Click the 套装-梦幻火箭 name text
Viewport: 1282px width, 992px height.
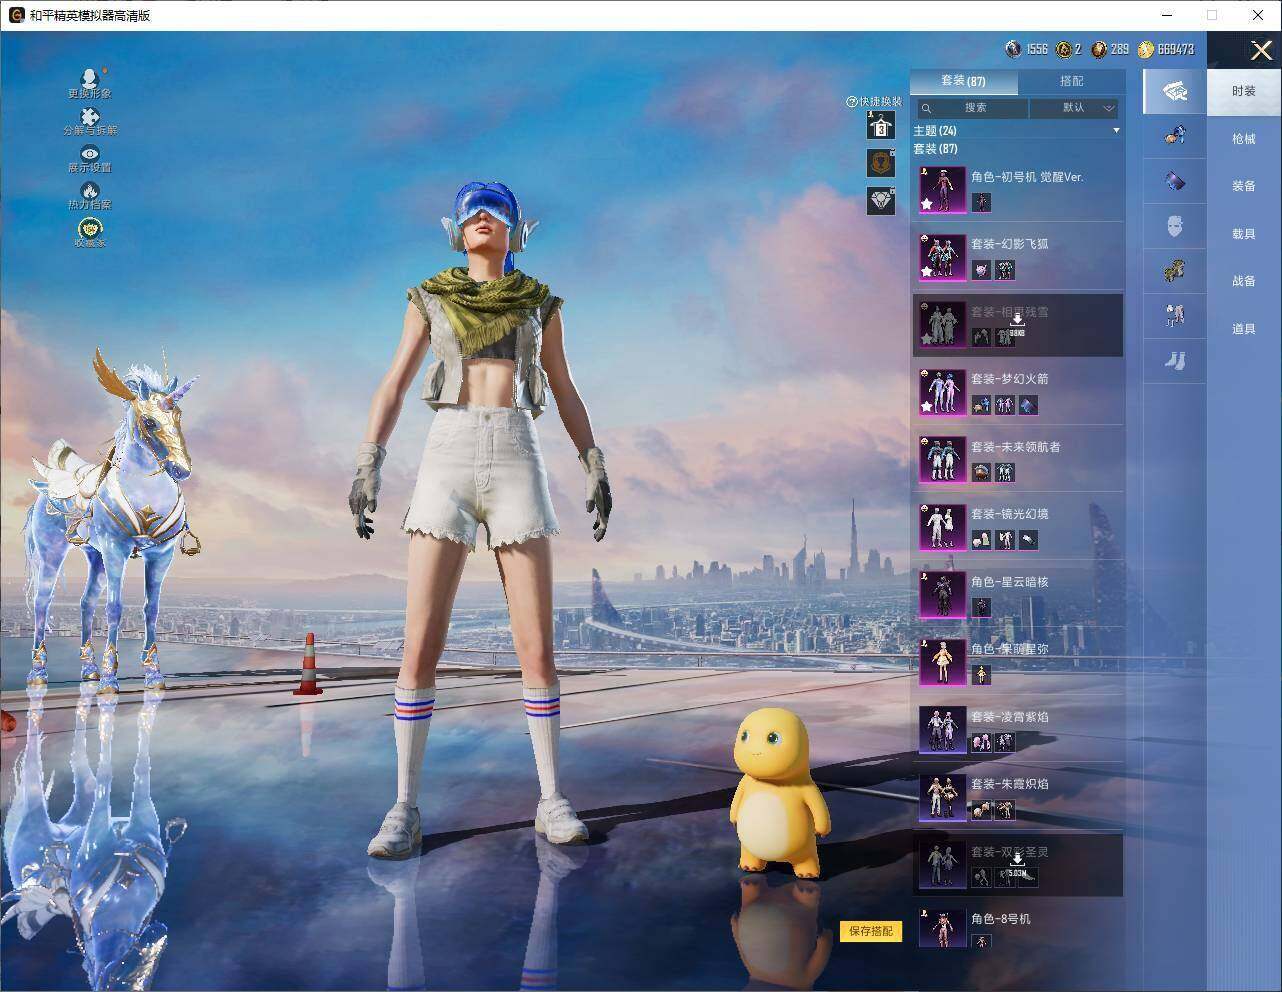pyautogui.click(x=1010, y=379)
